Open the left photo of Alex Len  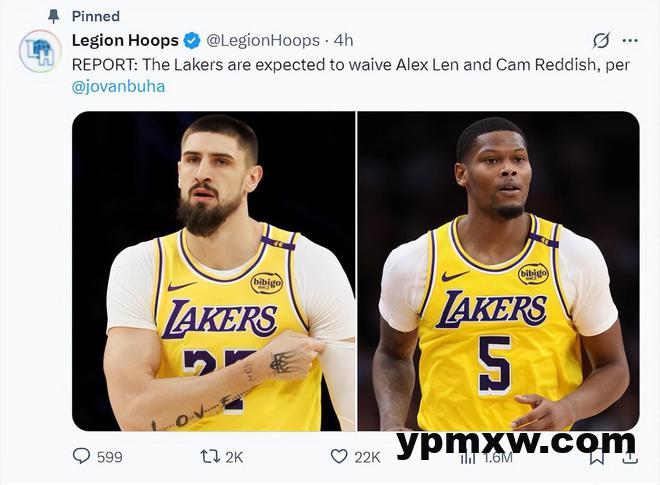coord(213,271)
